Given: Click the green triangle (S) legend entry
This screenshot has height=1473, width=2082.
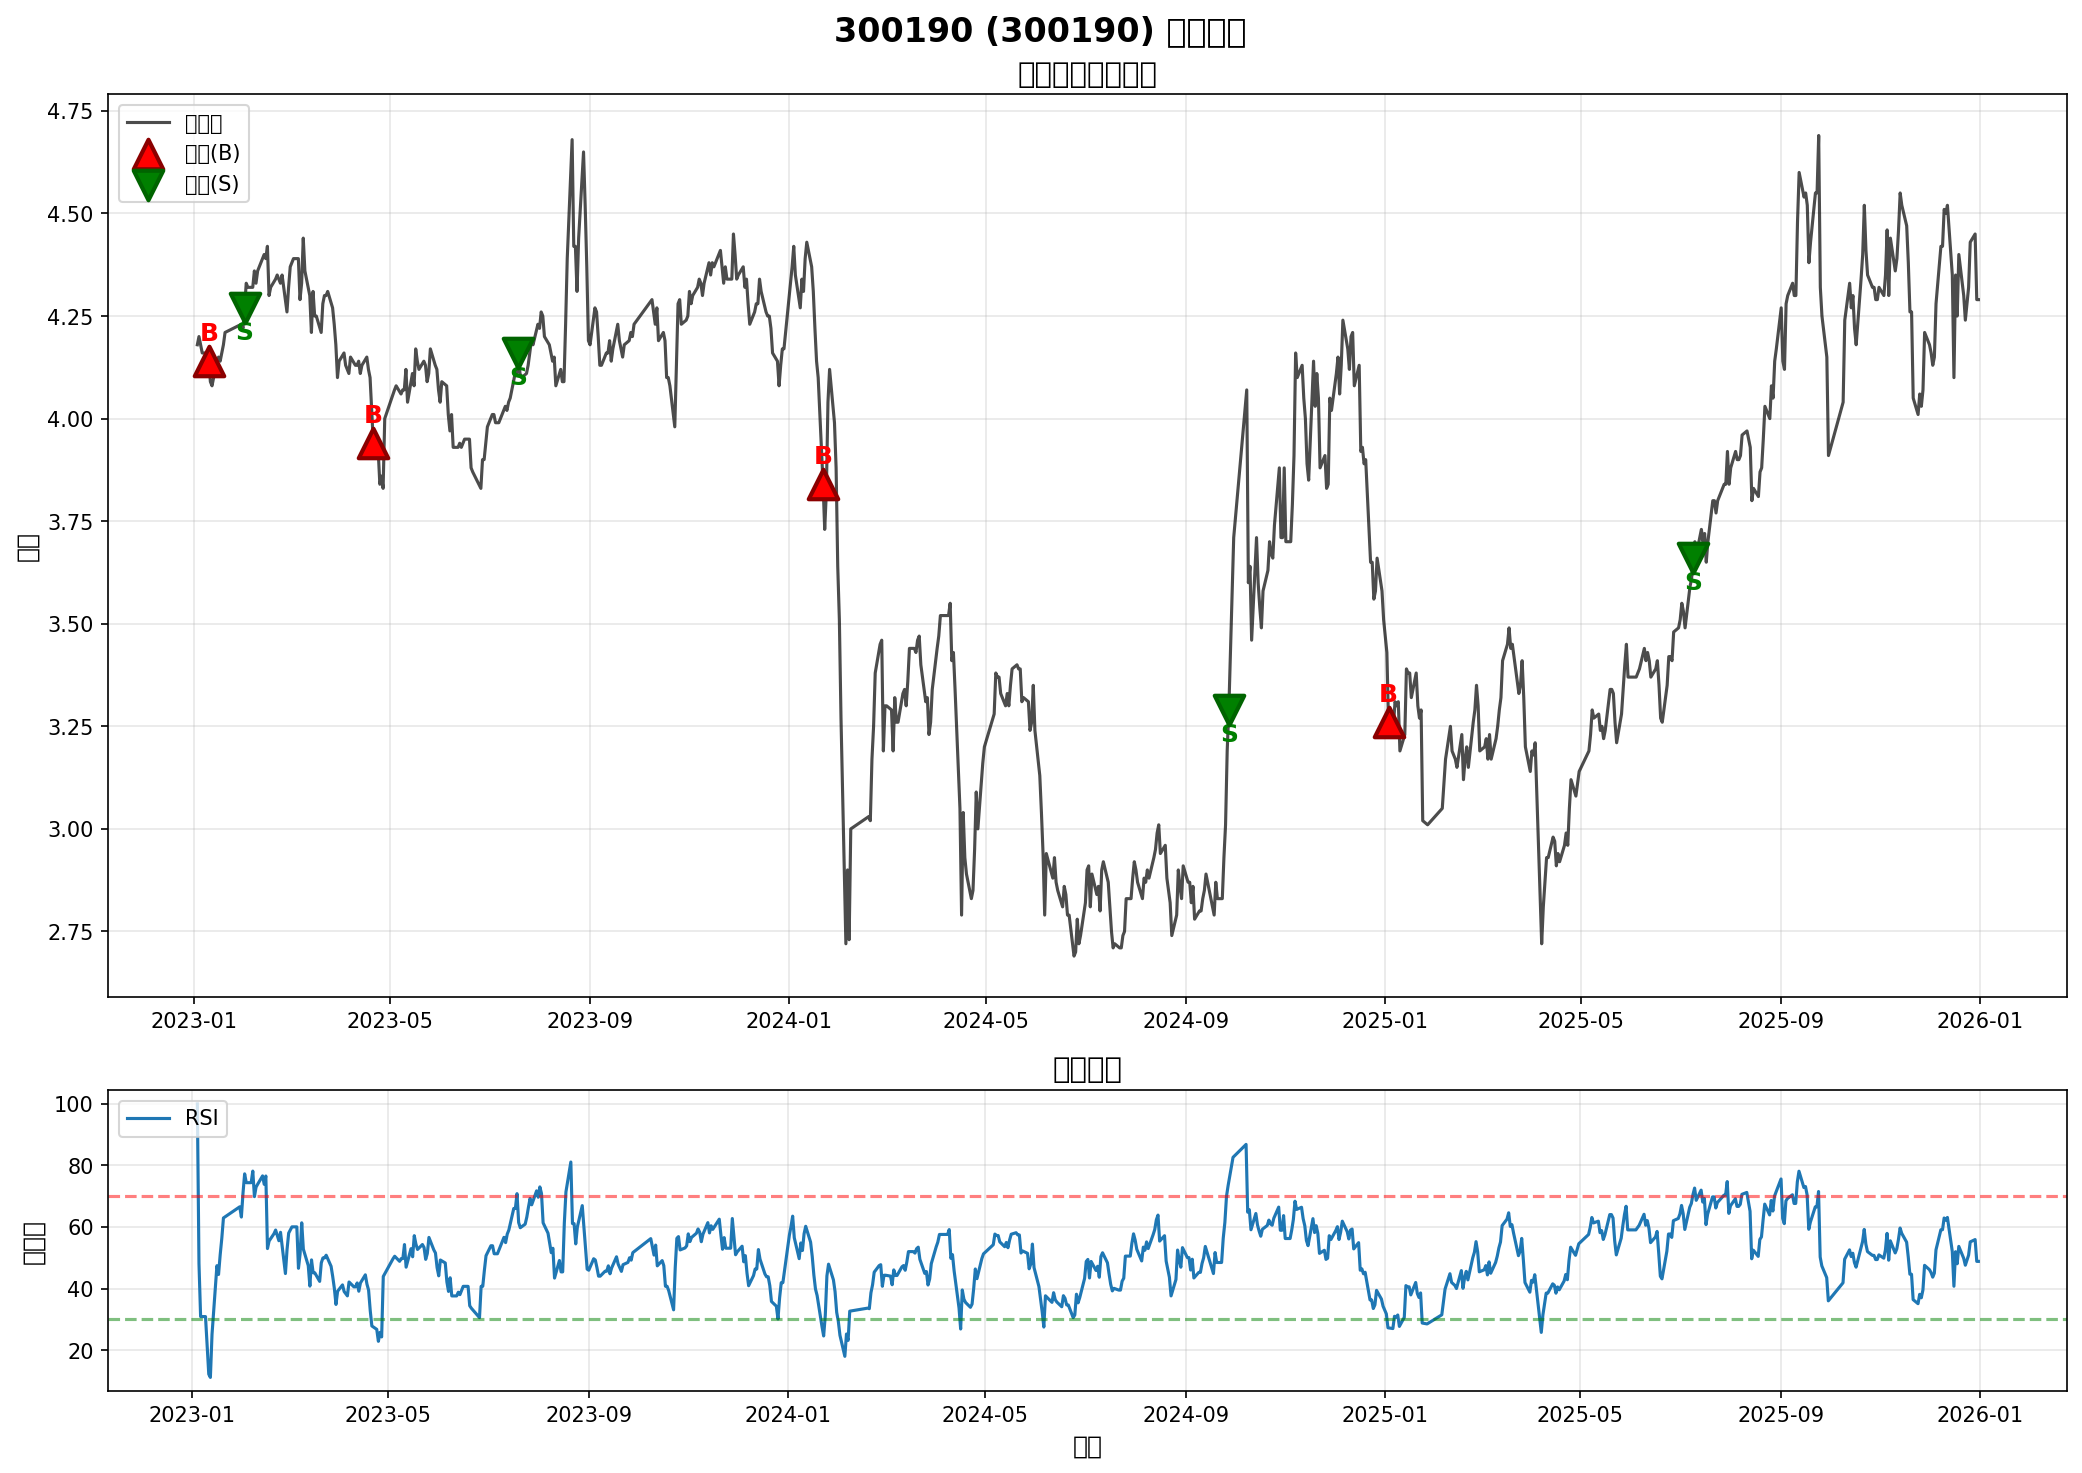Looking at the screenshot, I should (148, 185).
